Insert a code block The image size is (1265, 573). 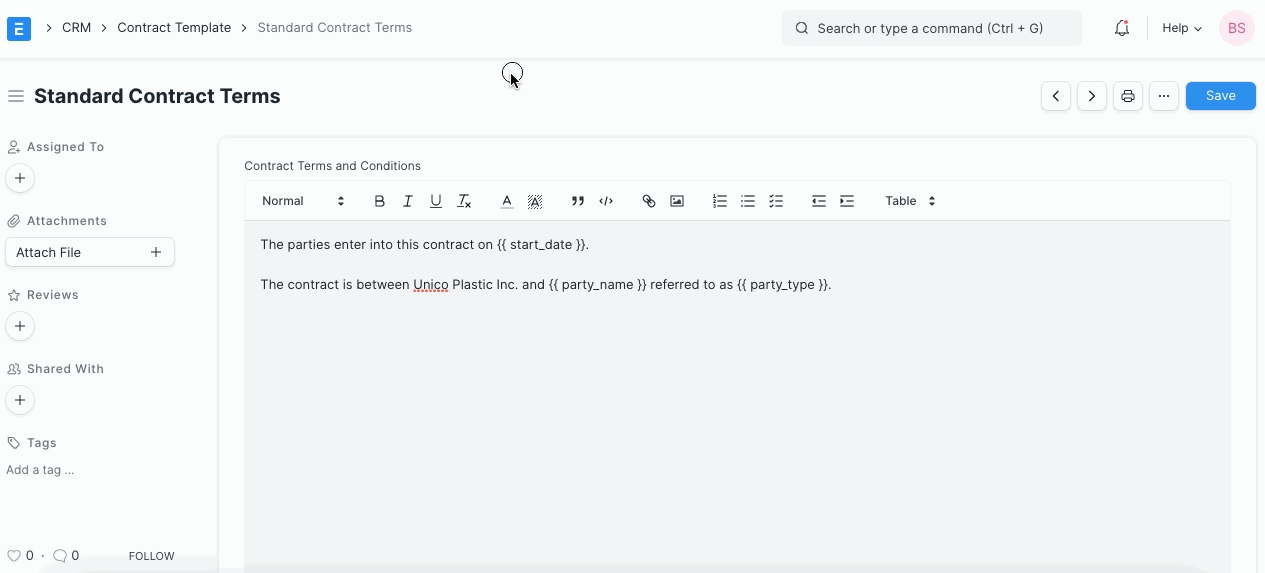606,201
